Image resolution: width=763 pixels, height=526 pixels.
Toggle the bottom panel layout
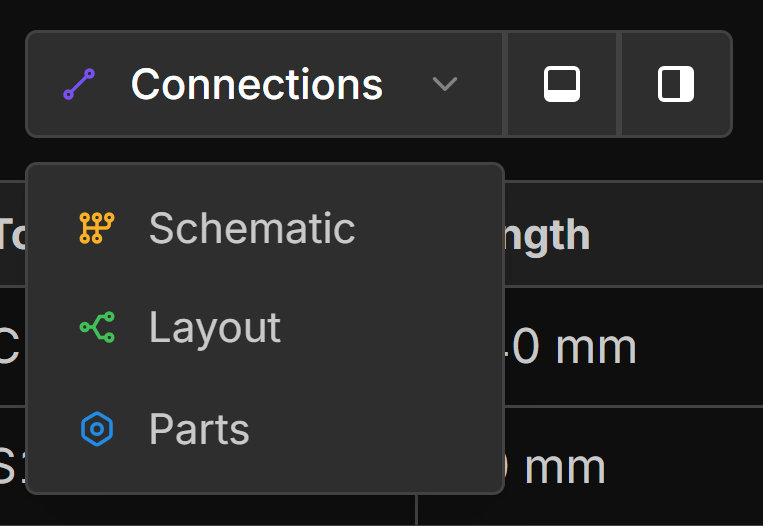562,85
